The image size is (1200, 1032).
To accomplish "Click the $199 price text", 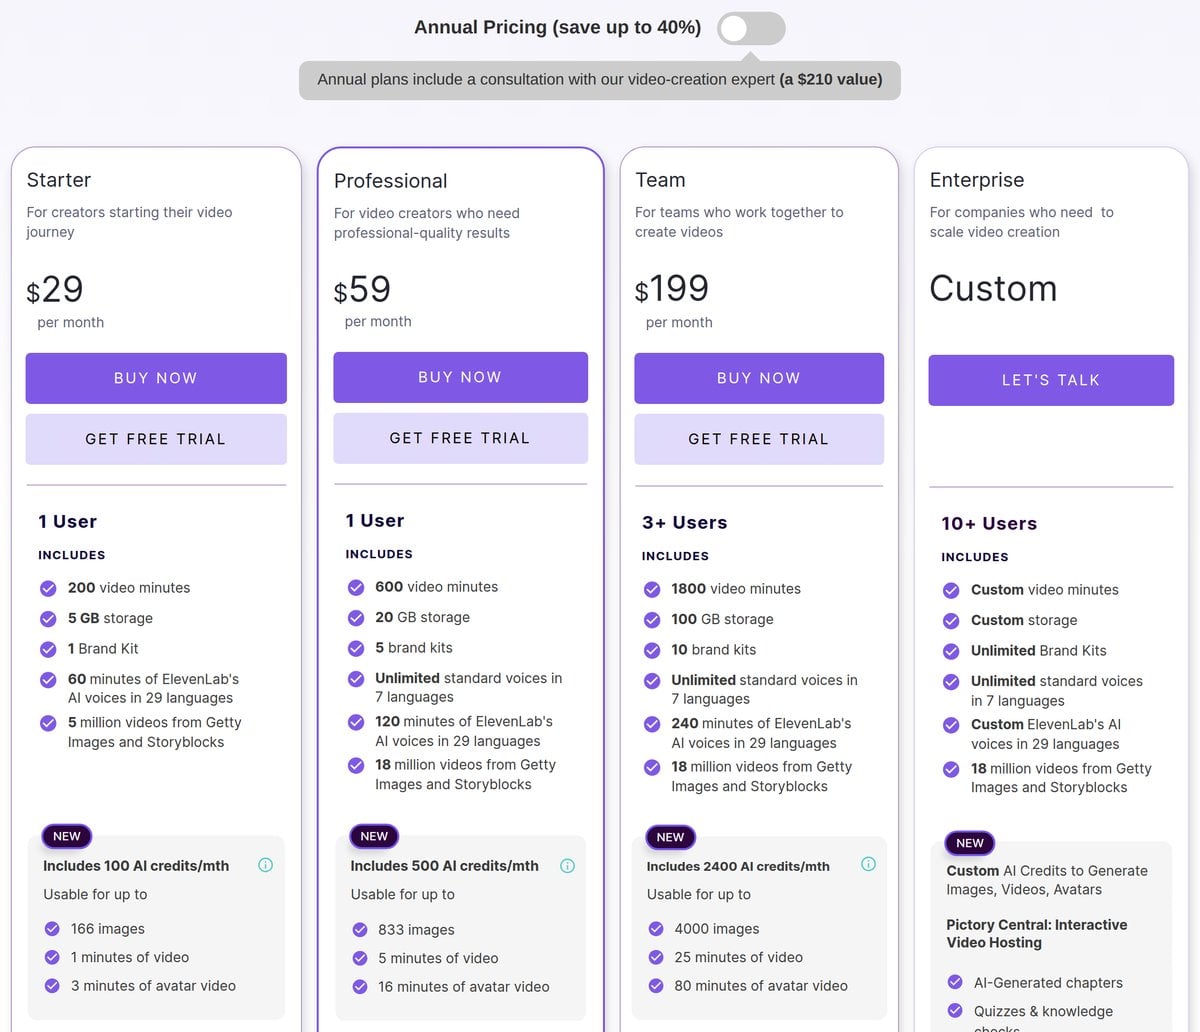I will point(672,289).
